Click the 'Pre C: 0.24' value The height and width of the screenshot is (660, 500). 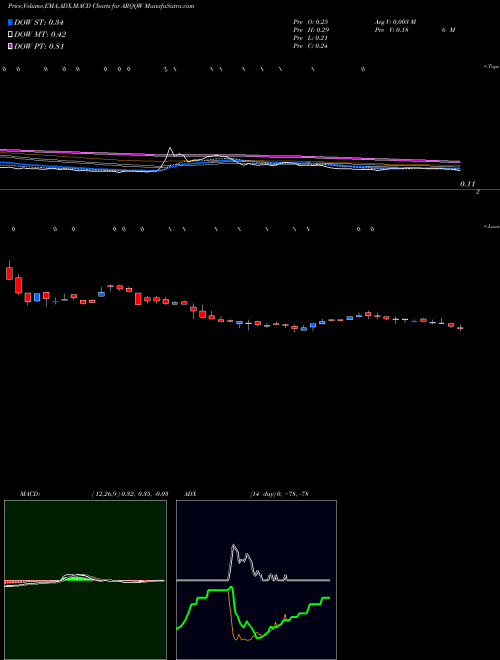[x=311, y=46]
